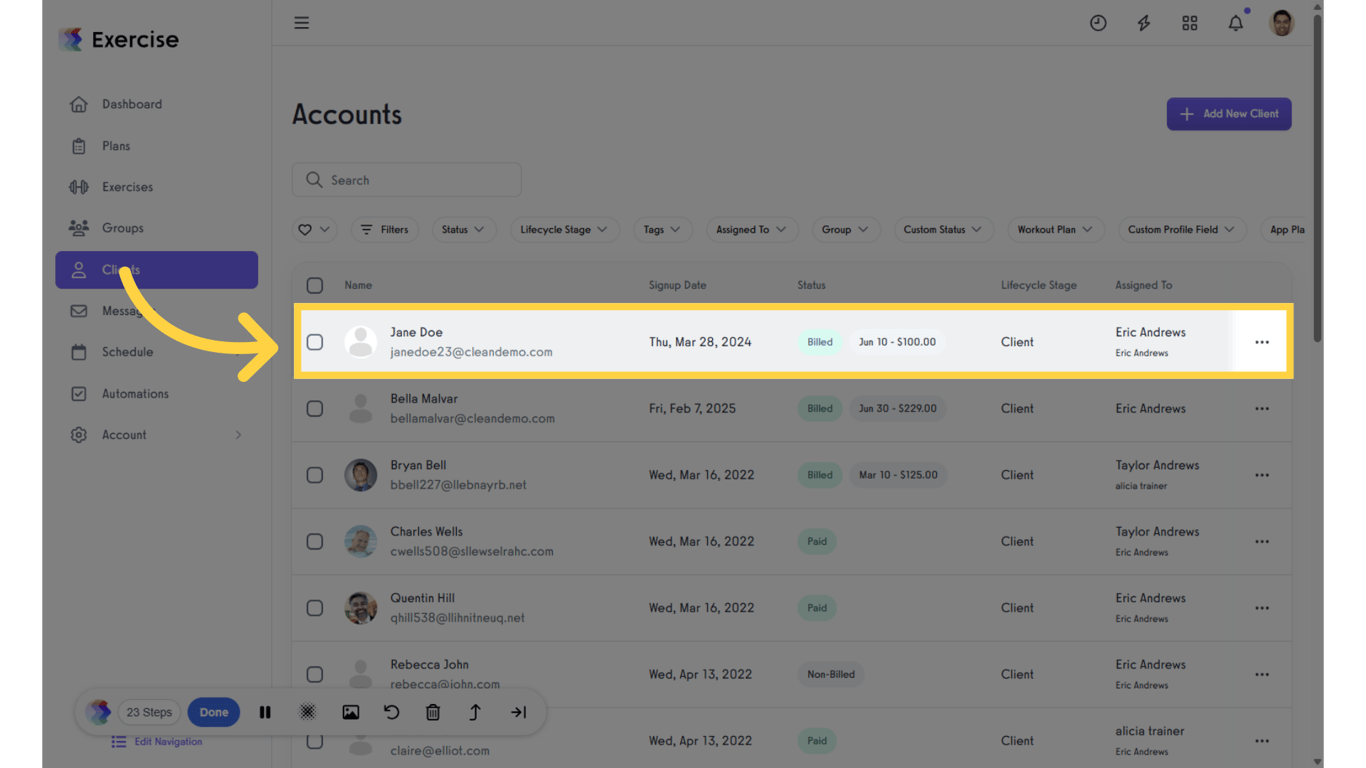Select the Exercises dumbbell icon in sidebar
This screenshot has width=1366, height=768.
(x=79, y=186)
